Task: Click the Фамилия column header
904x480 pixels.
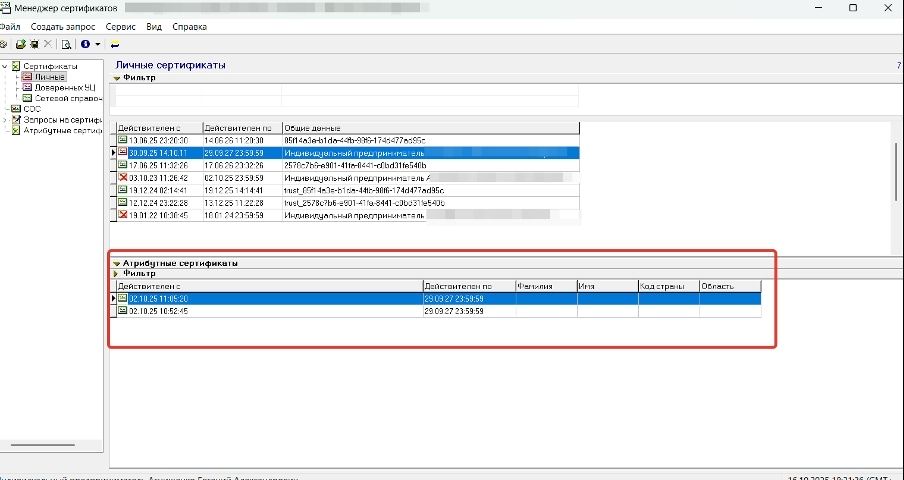Action: coord(545,286)
